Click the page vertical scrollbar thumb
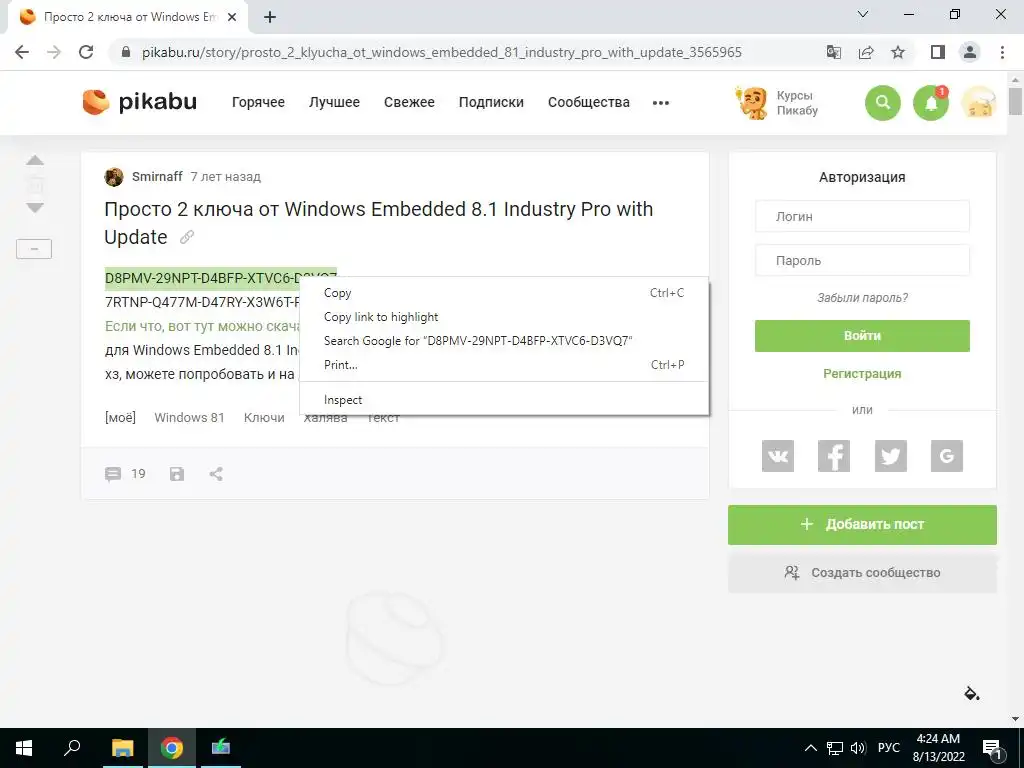The height and width of the screenshot is (768, 1024). click(x=1015, y=101)
